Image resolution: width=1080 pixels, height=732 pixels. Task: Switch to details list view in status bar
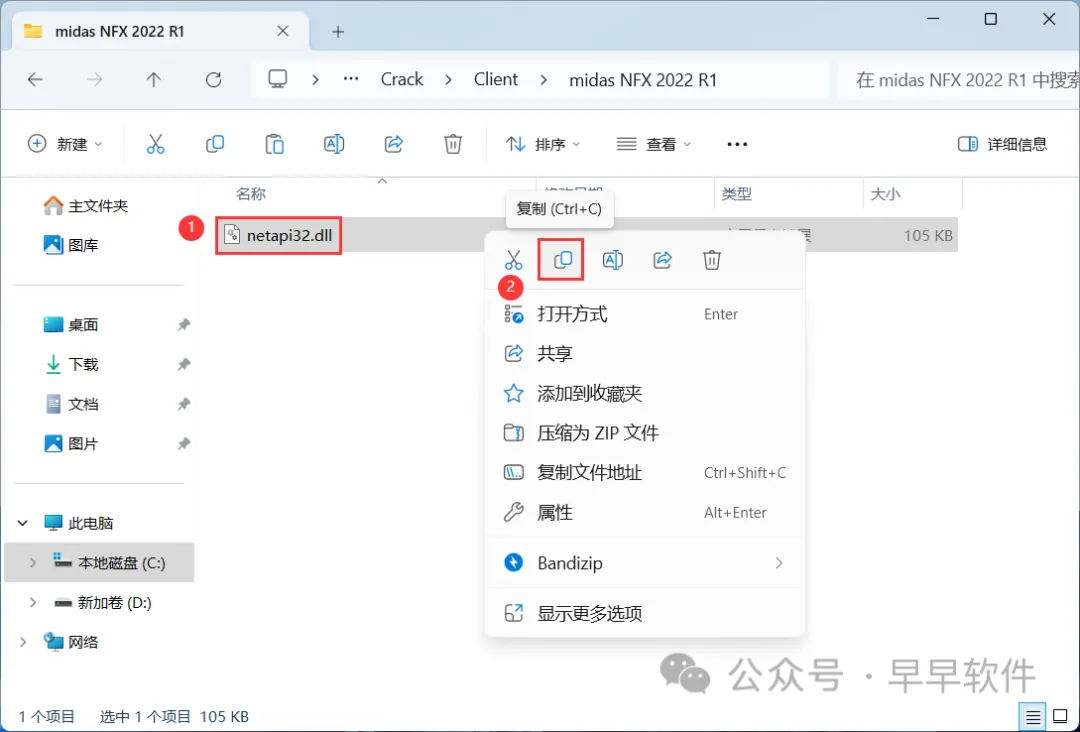[x=1033, y=717]
